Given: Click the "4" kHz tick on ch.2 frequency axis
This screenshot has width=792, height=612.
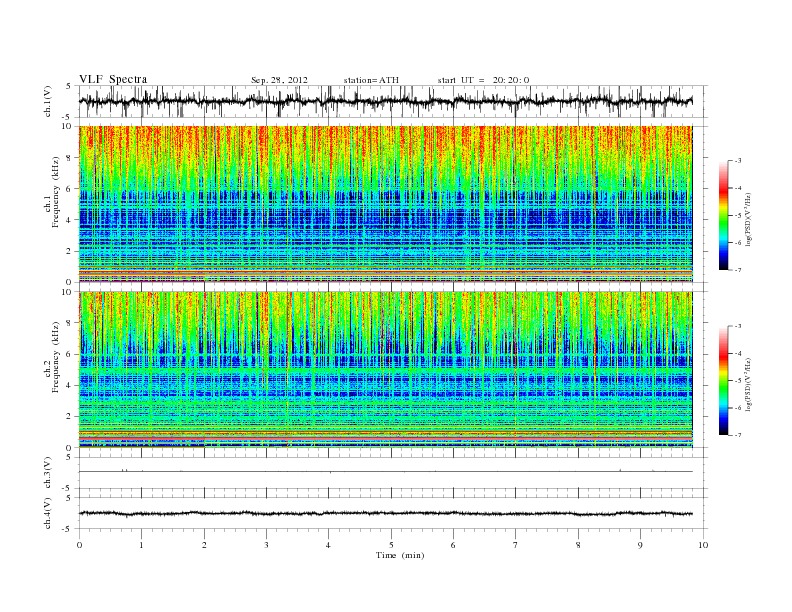Looking at the screenshot, I should point(70,385).
